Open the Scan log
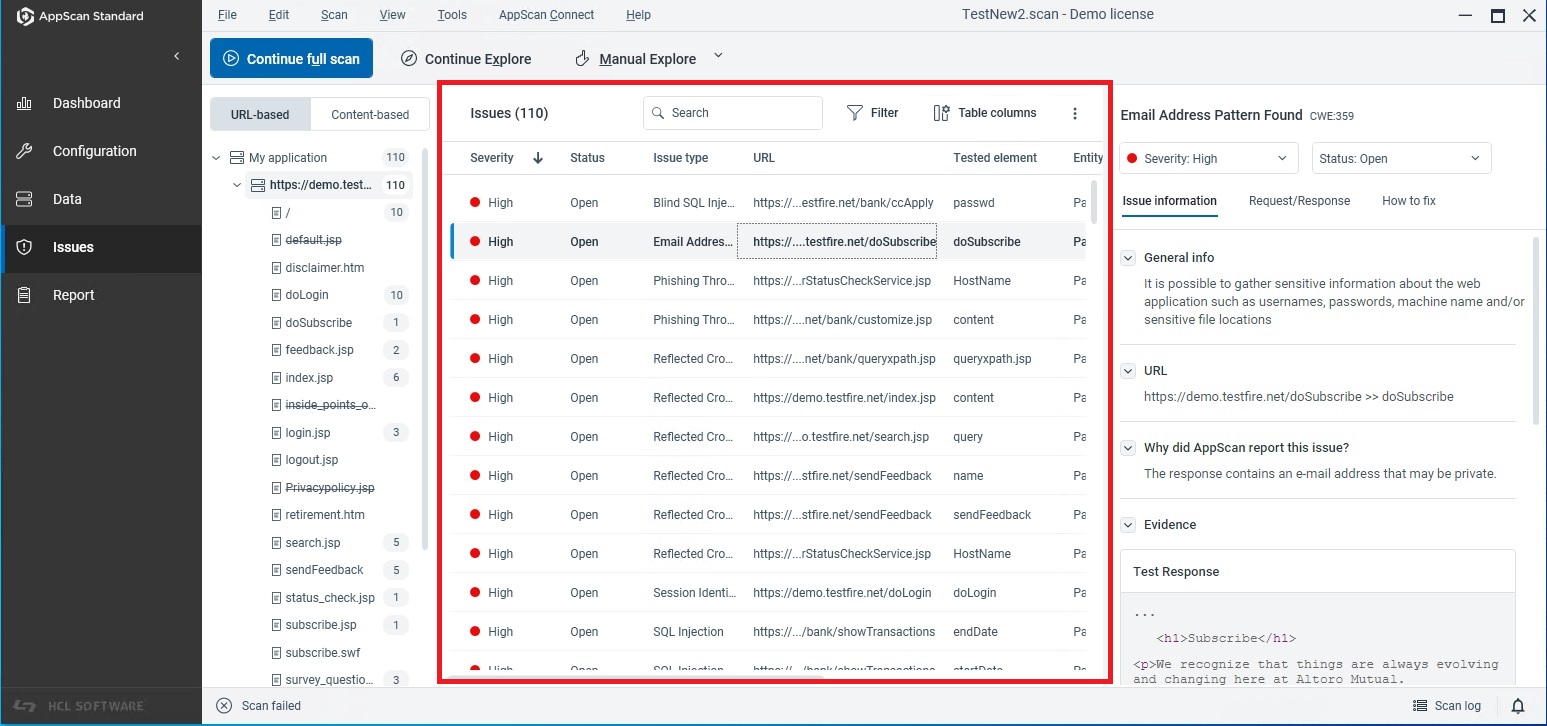Viewport: 1547px width, 726px height. (1447, 706)
